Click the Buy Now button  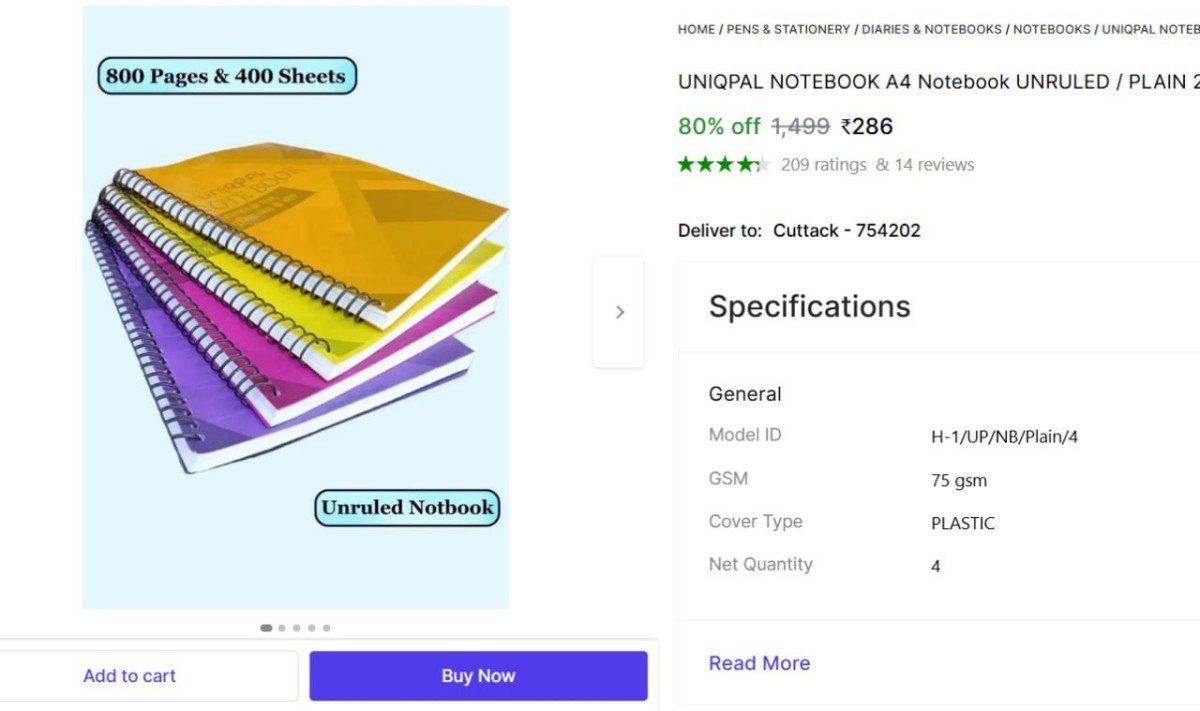pyautogui.click(x=478, y=675)
